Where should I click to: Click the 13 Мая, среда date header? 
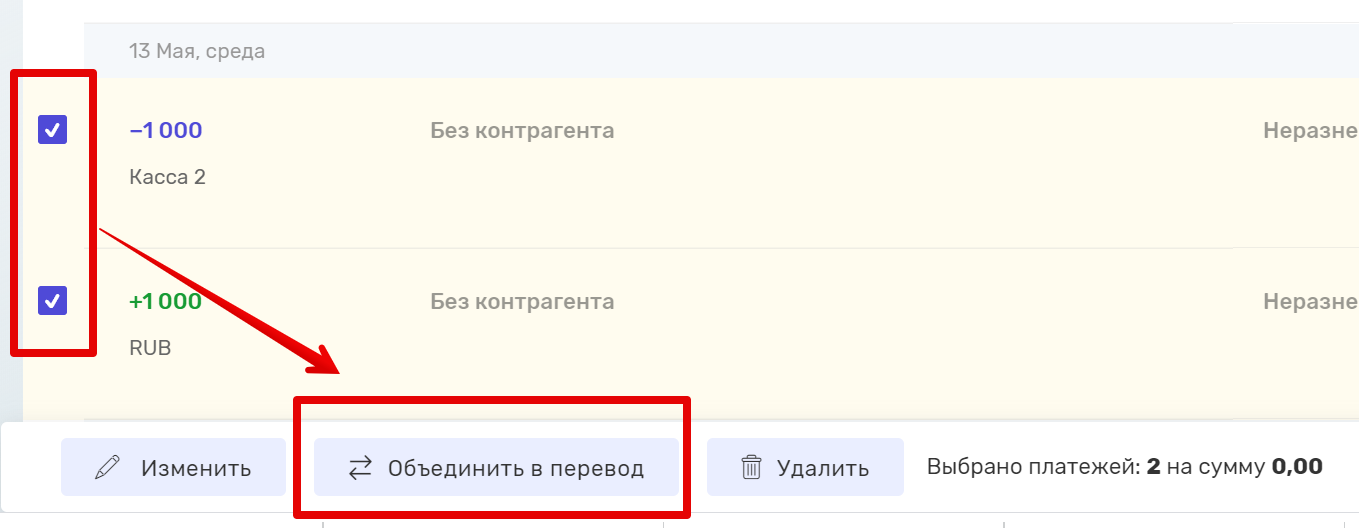[197, 50]
